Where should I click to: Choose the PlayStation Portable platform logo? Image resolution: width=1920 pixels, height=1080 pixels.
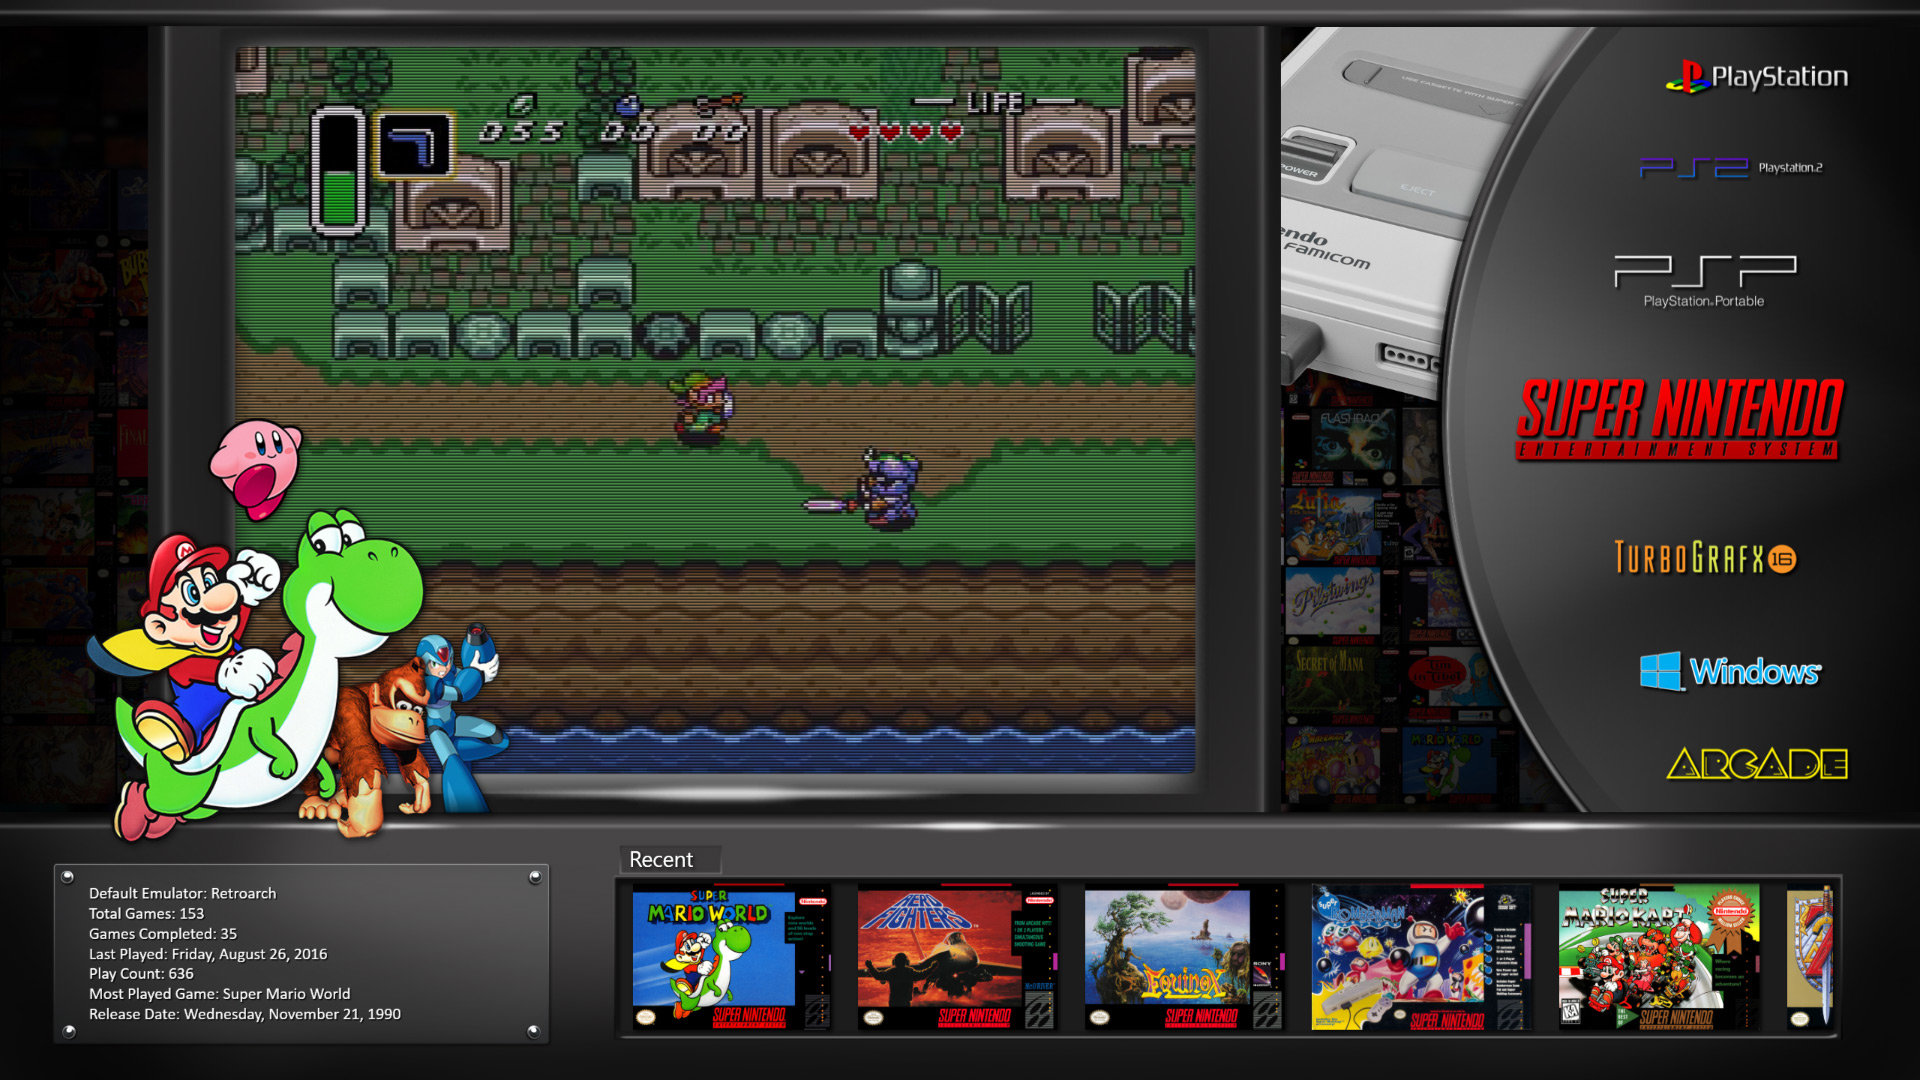pos(1705,281)
